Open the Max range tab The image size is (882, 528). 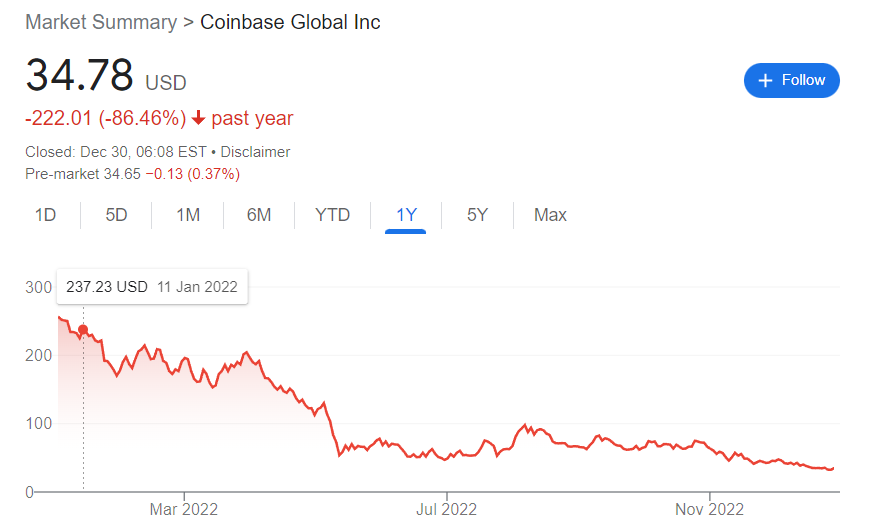coord(550,215)
